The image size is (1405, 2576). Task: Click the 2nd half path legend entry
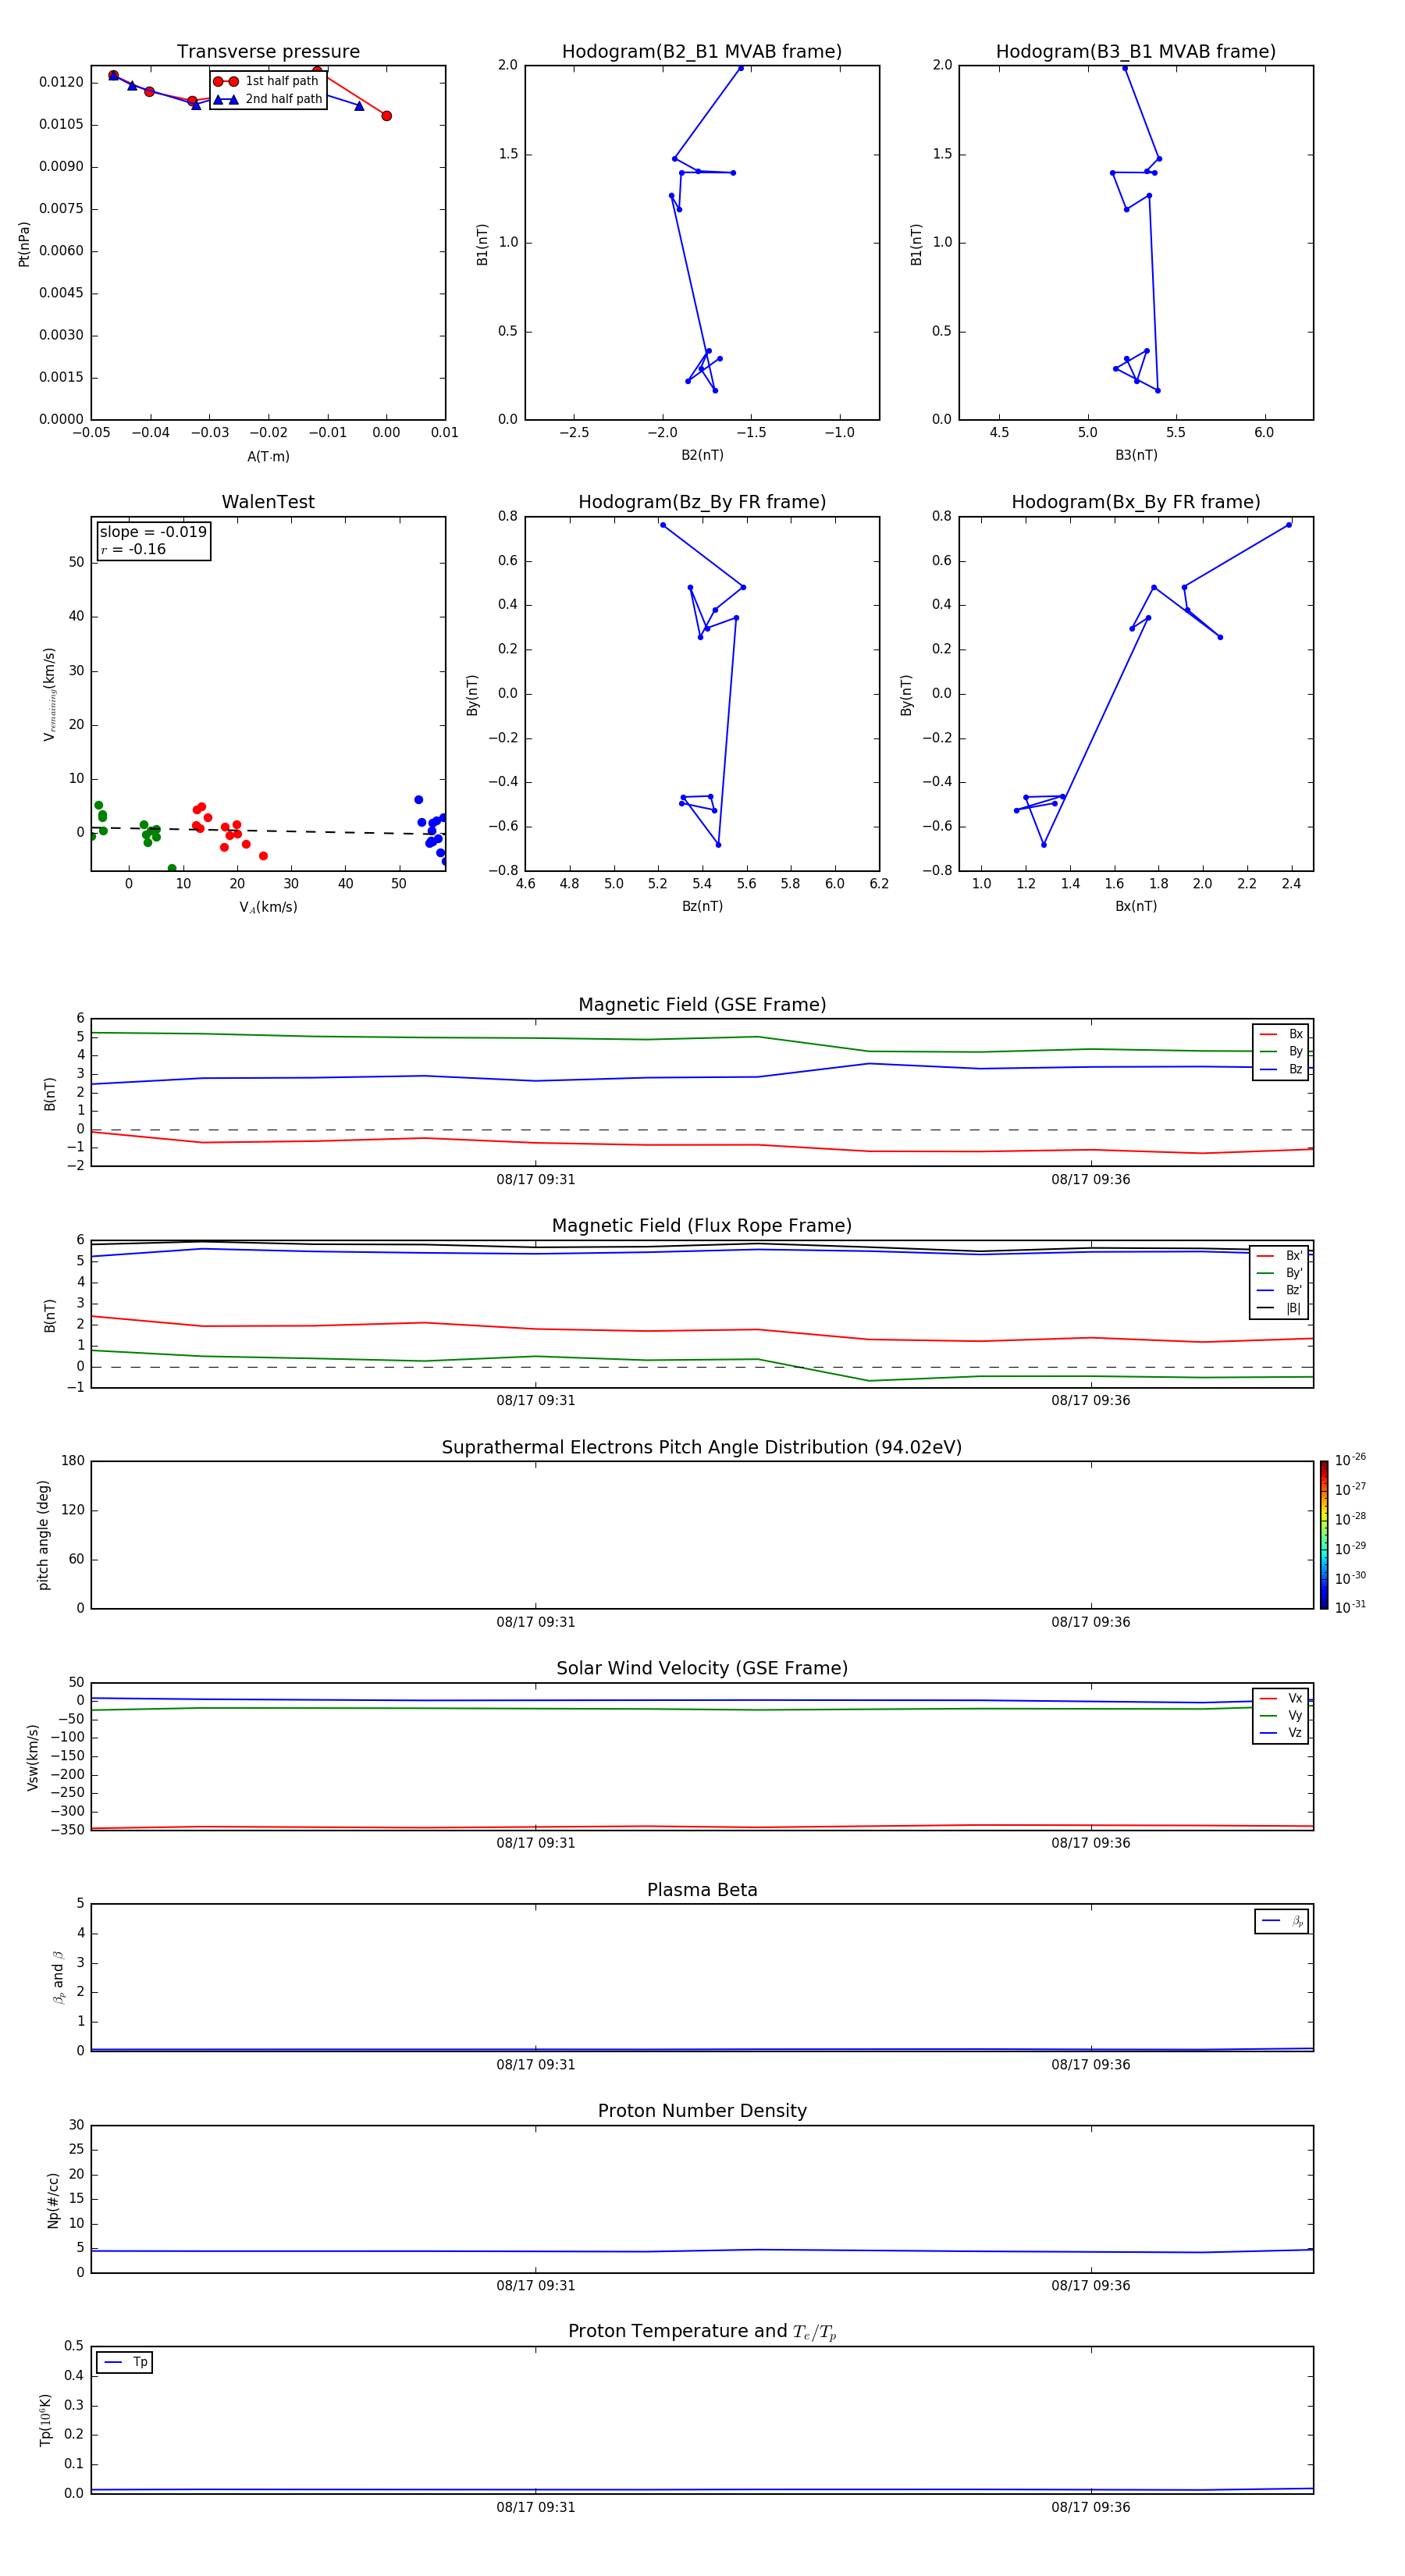pos(269,99)
